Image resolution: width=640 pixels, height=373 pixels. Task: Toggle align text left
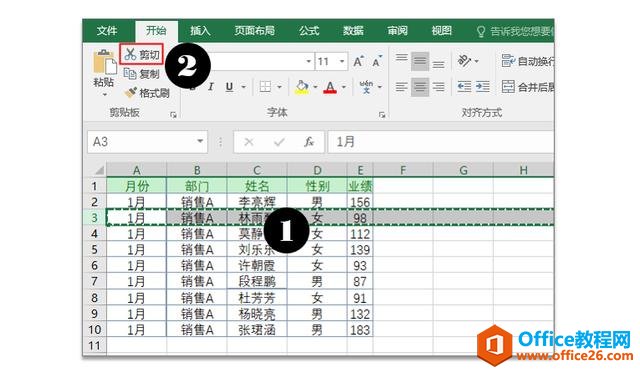coord(402,87)
